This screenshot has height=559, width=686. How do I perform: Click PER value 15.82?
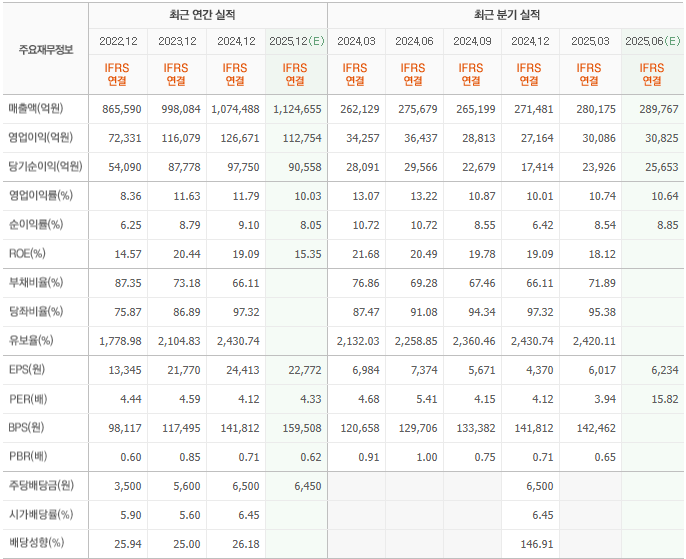click(x=665, y=399)
